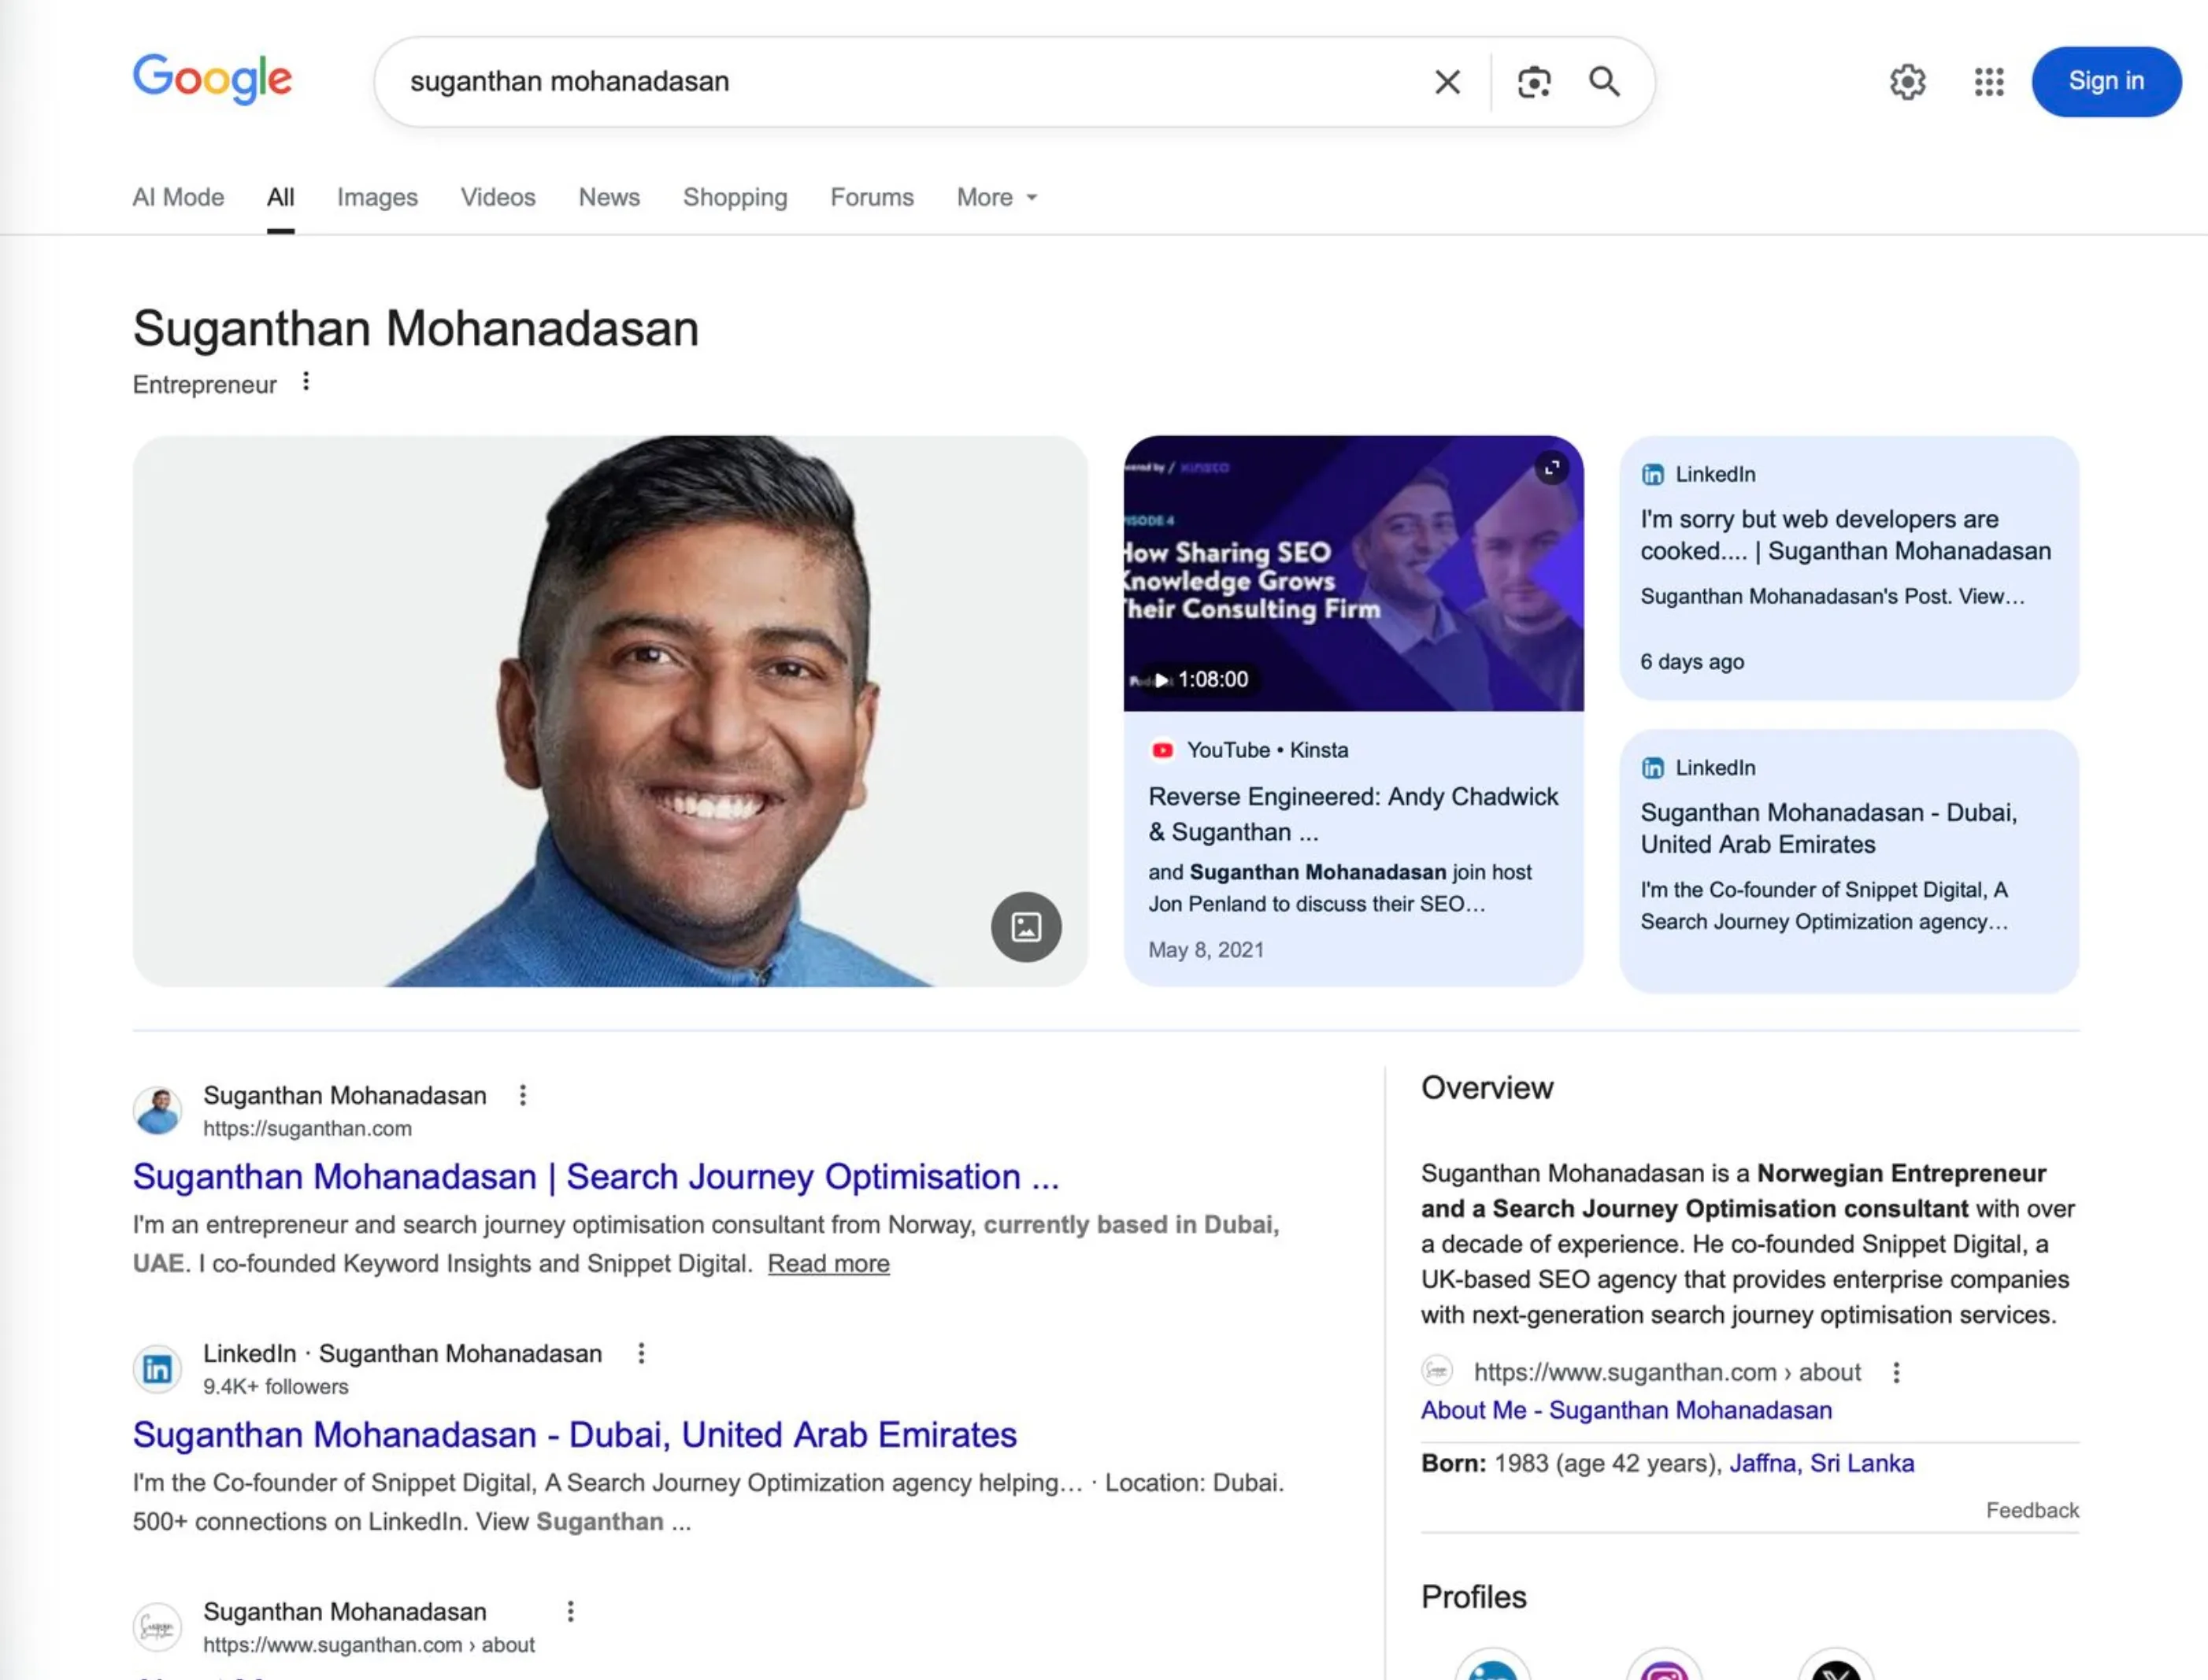Select the AI Mode tab
Viewport: 2208px width, 1680px height.
178,197
